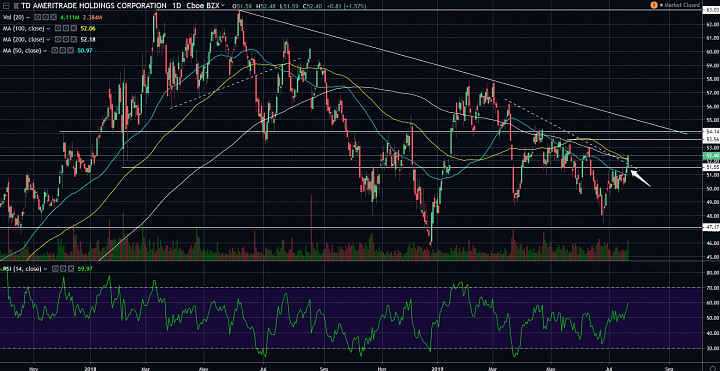The width and height of the screenshot is (720, 371).
Task: Open the MA (50, close) dropdown arrow
Action: click(x=45, y=50)
